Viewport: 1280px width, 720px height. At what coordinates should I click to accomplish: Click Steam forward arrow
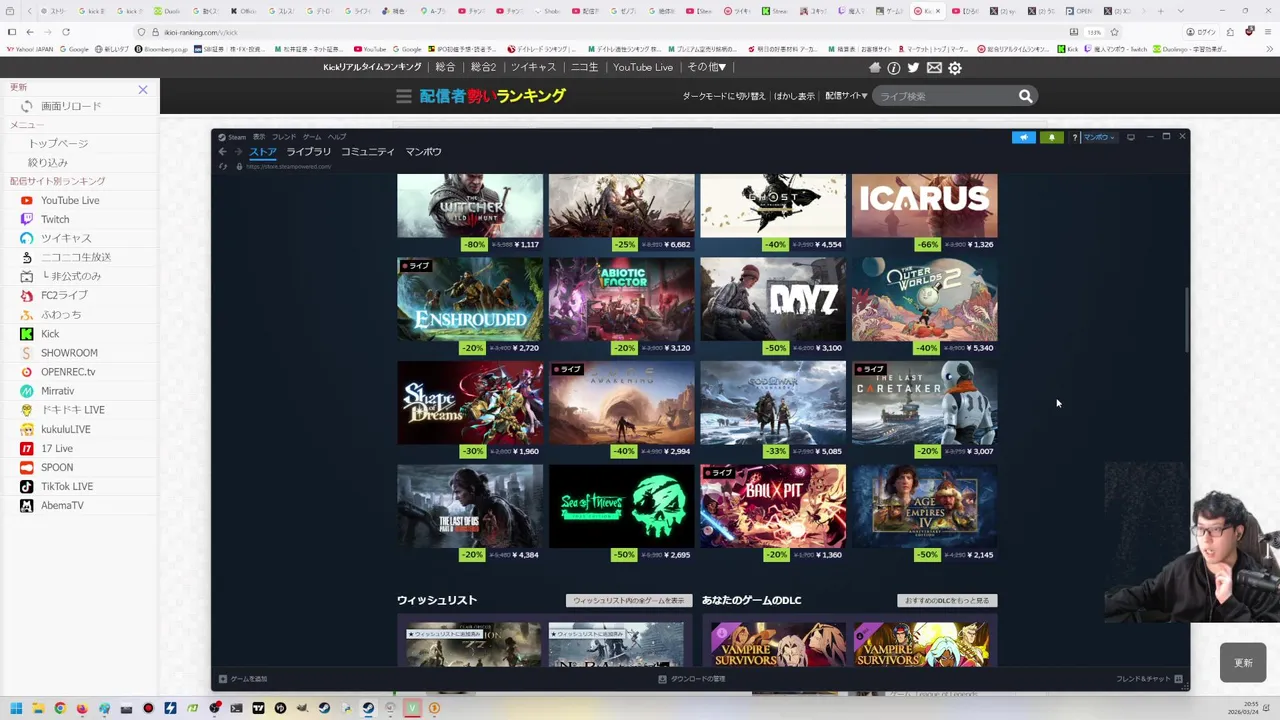pos(238,152)
